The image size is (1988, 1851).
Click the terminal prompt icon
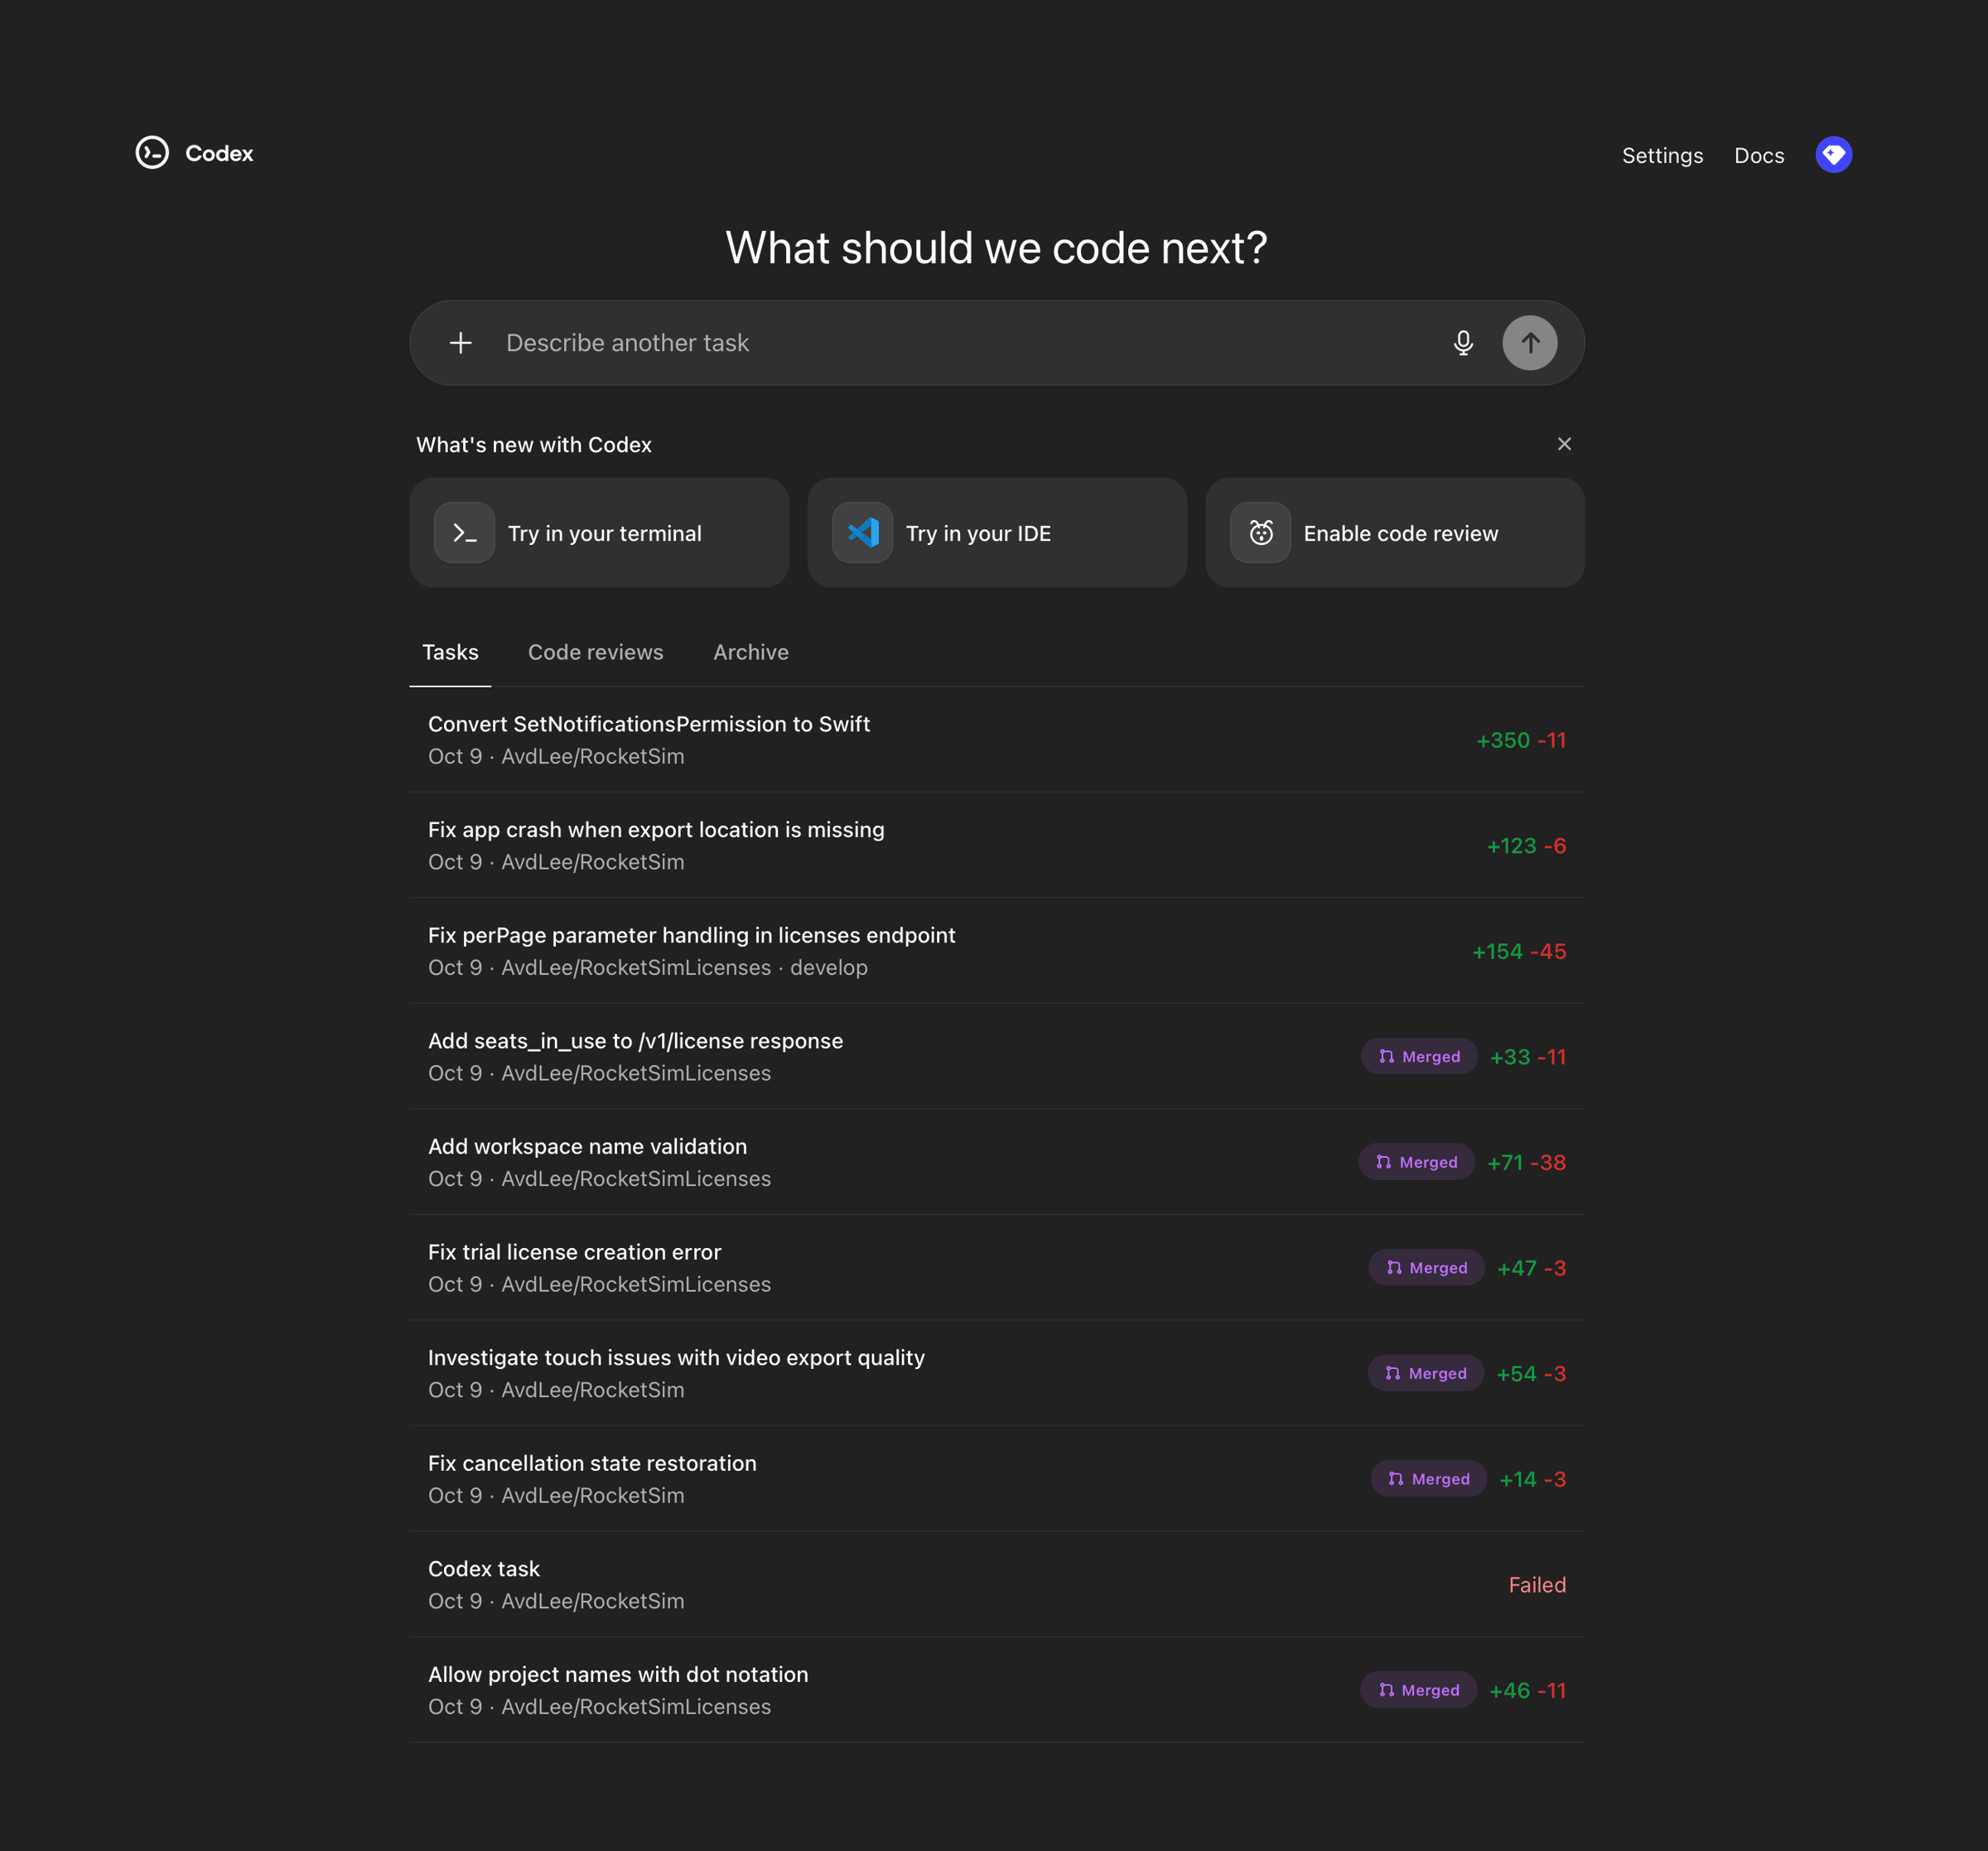pos(464,533)
